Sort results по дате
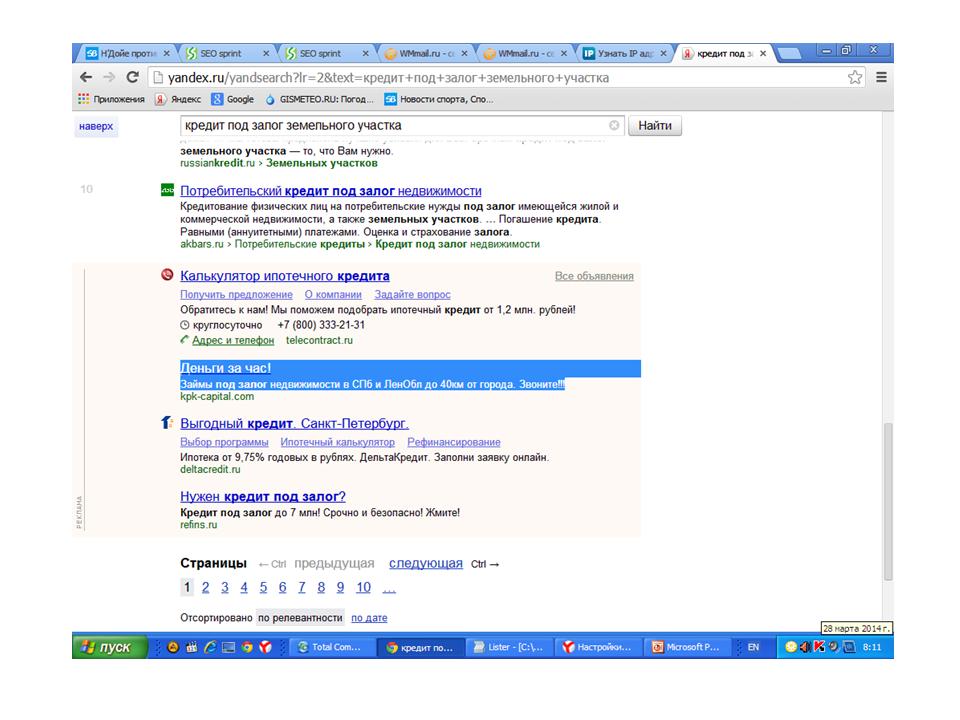The width and height of the screenshot is (960, 720). coord(369,618)
